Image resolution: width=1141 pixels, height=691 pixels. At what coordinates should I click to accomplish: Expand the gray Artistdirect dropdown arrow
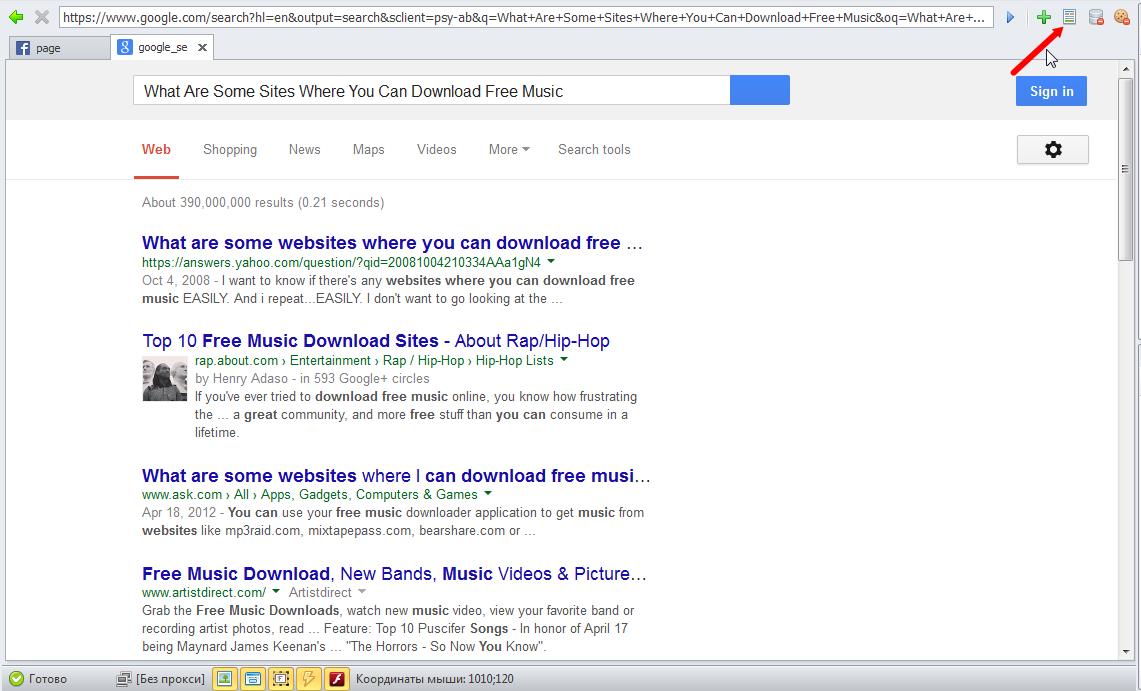pos(362,591)
